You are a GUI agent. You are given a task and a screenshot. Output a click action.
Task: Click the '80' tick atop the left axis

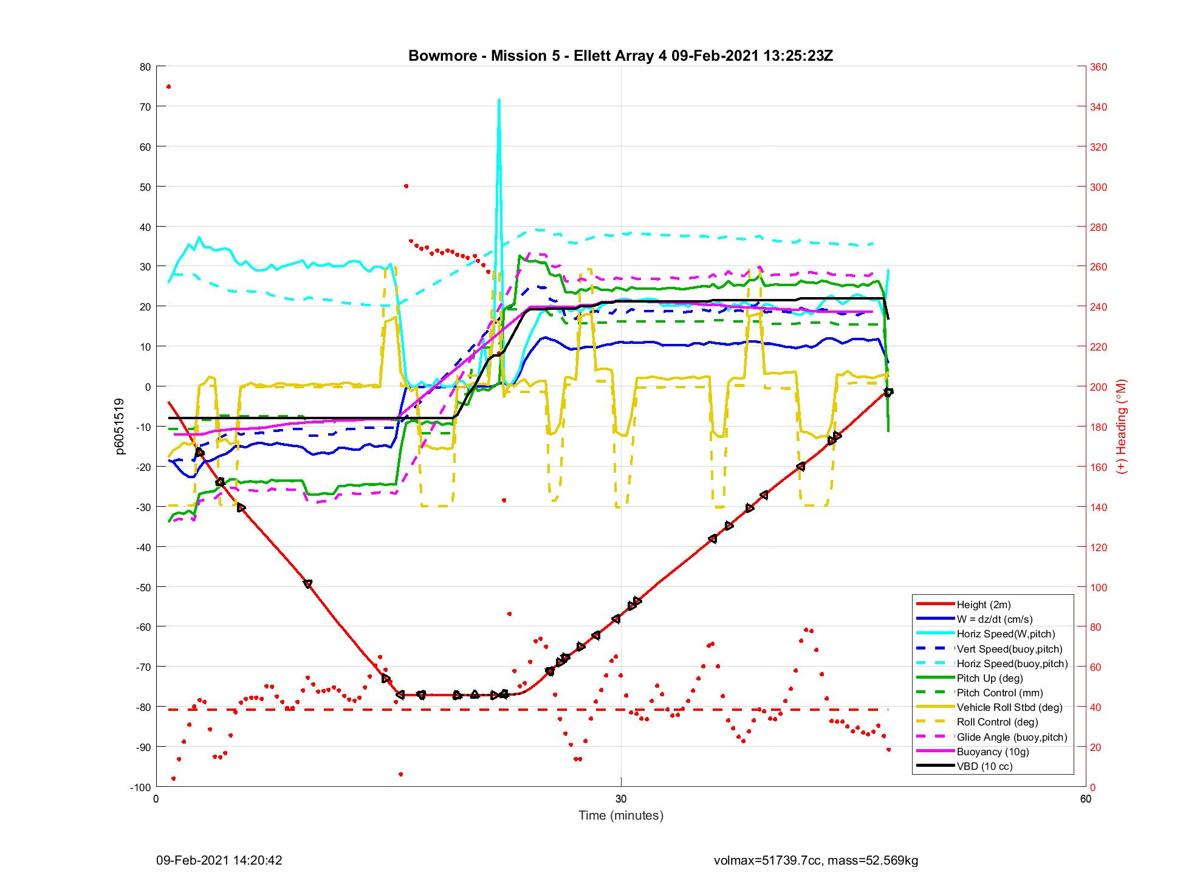coord(145,67)
